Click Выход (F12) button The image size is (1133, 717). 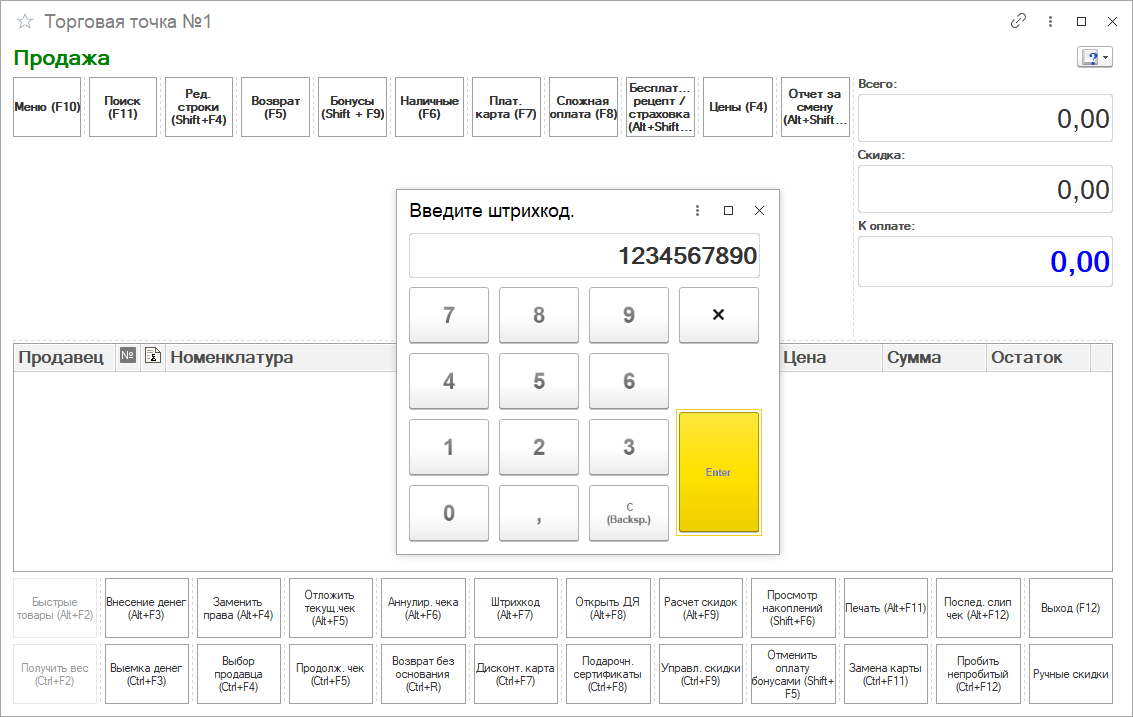[1071, 608]
